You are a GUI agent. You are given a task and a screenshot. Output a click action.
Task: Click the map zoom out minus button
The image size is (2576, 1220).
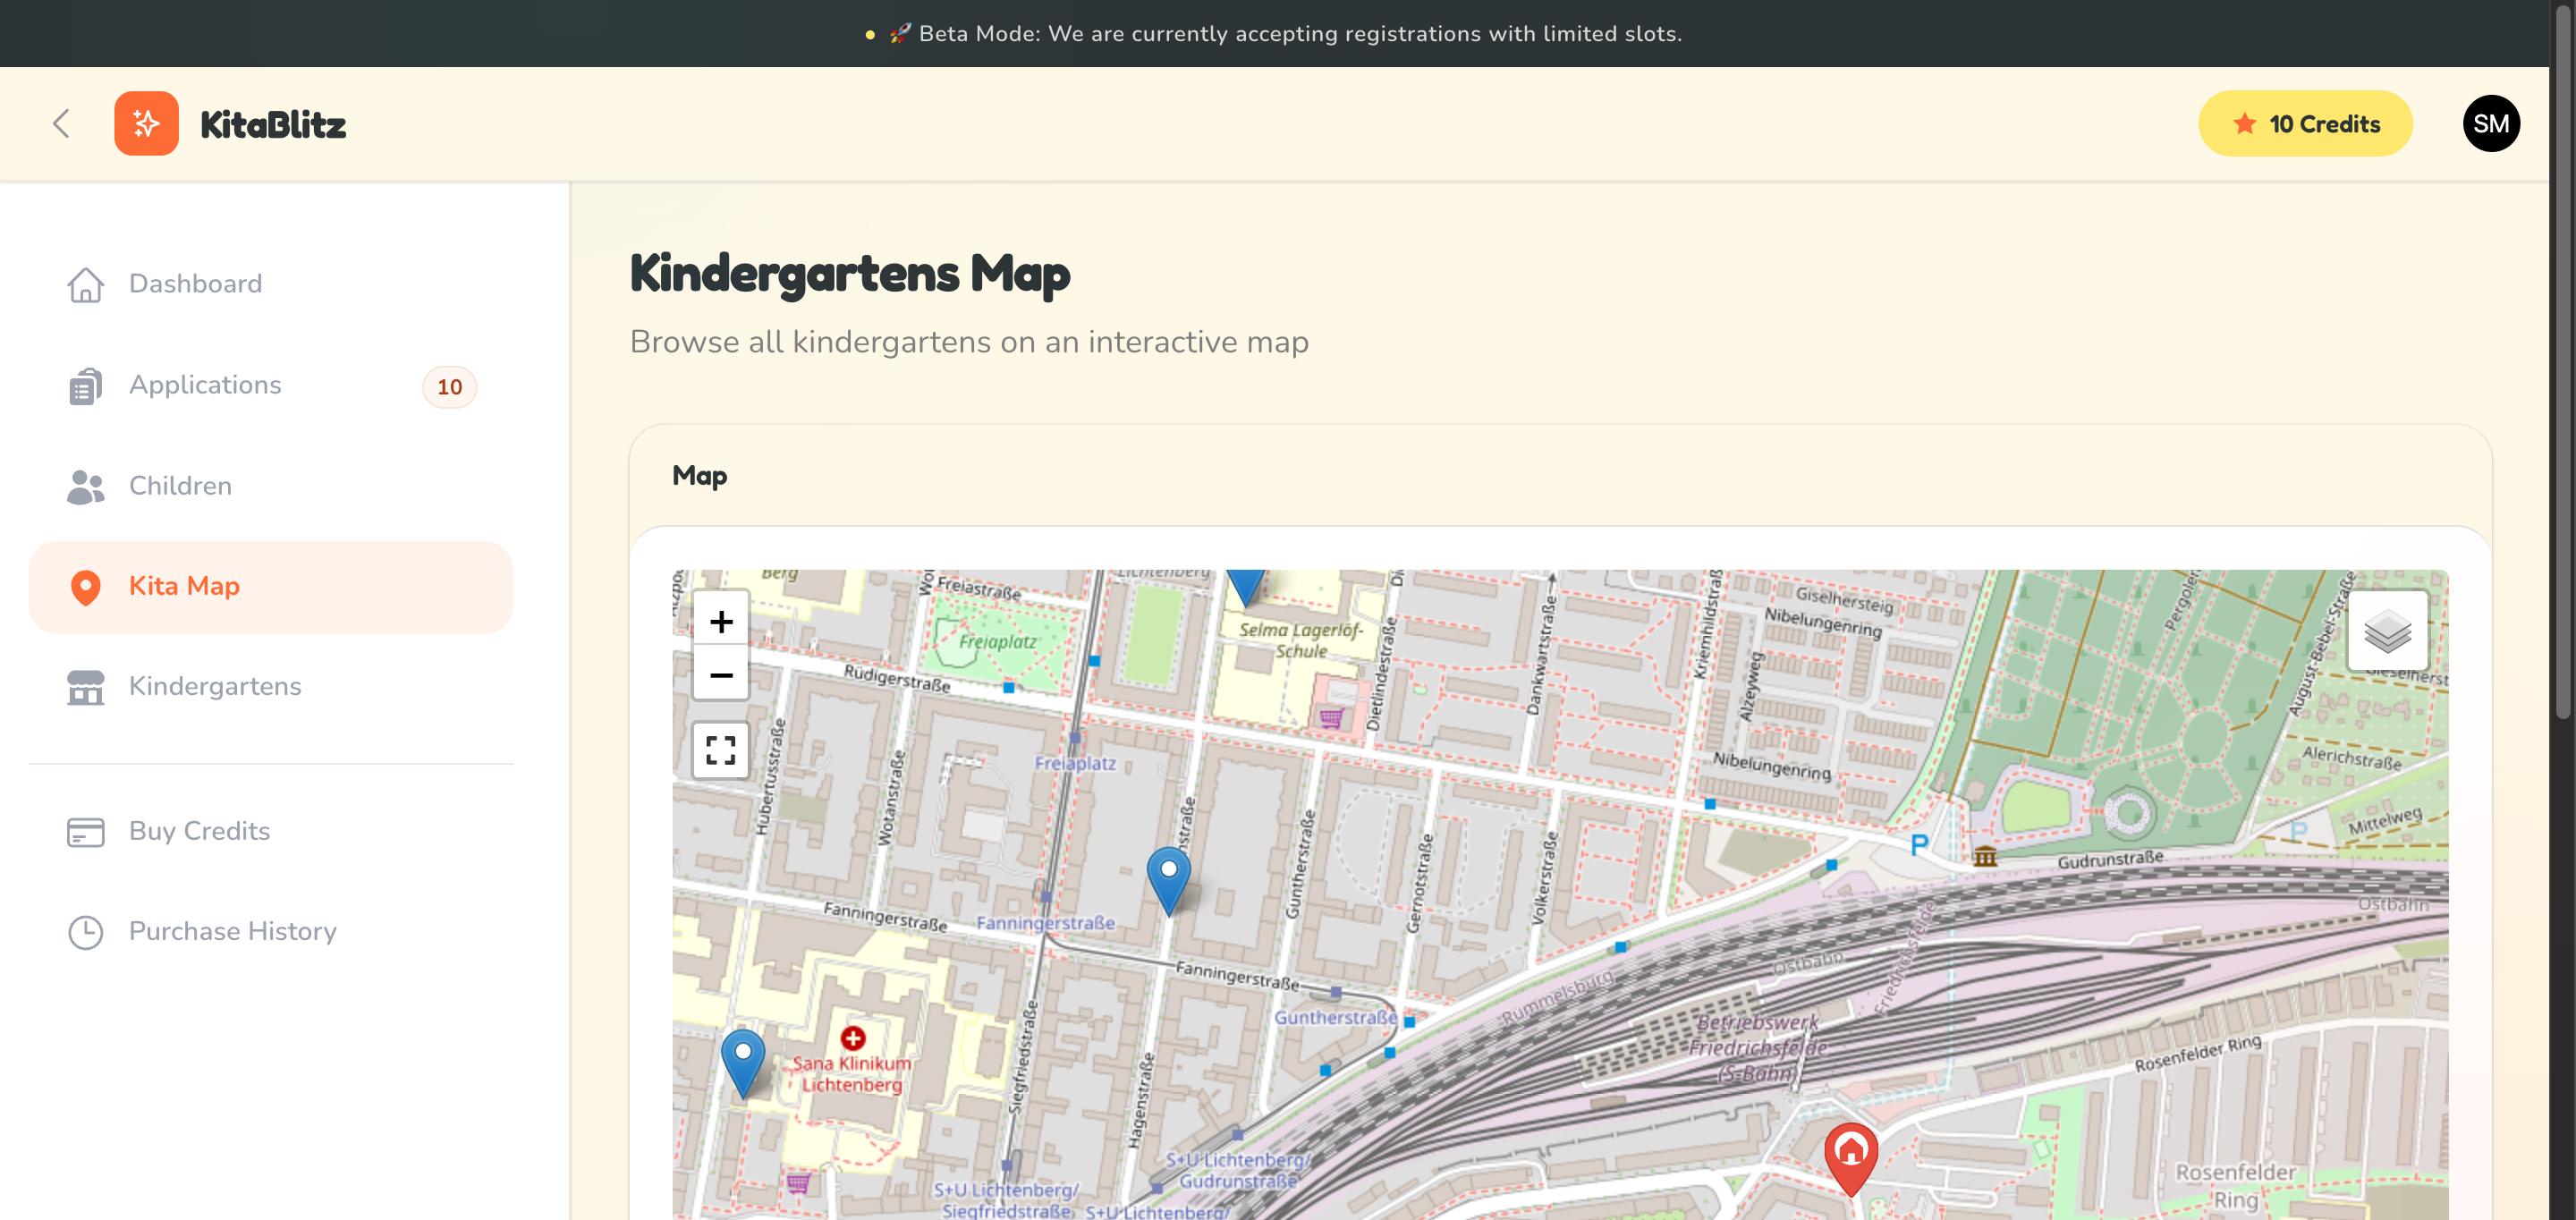[720, 675]
